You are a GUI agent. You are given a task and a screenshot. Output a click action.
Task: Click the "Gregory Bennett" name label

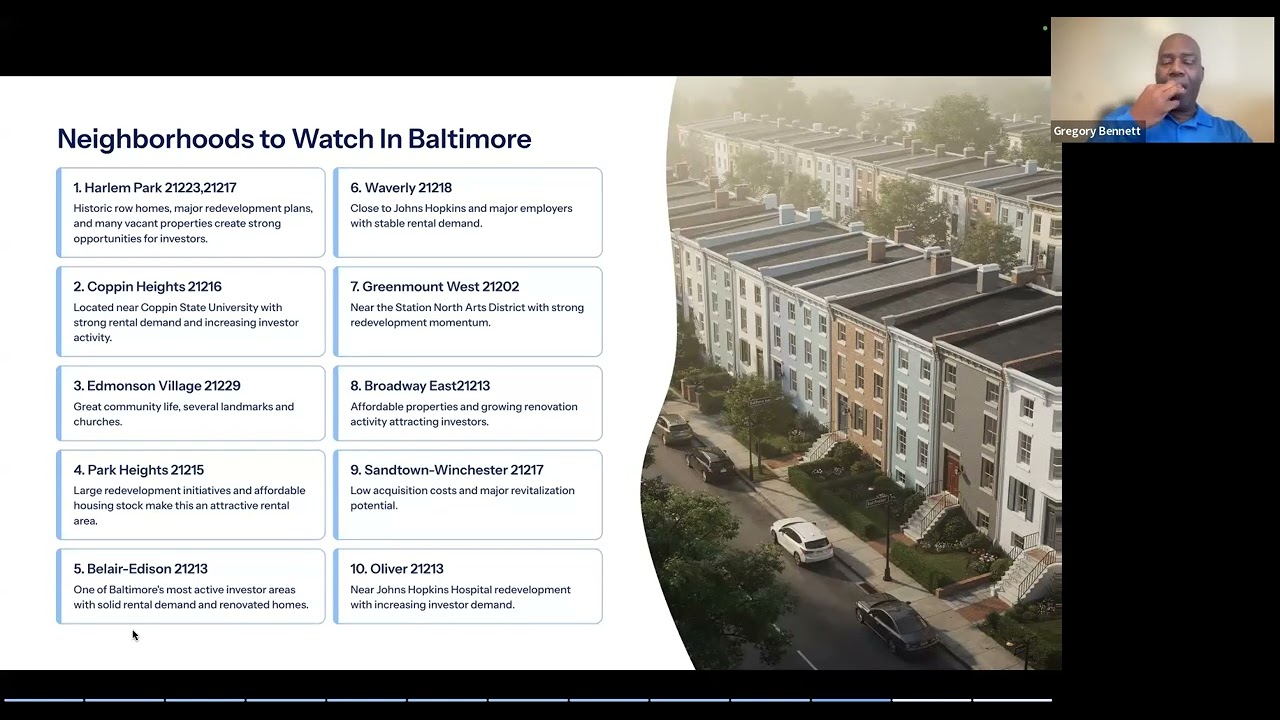[x=1097, y=131]
